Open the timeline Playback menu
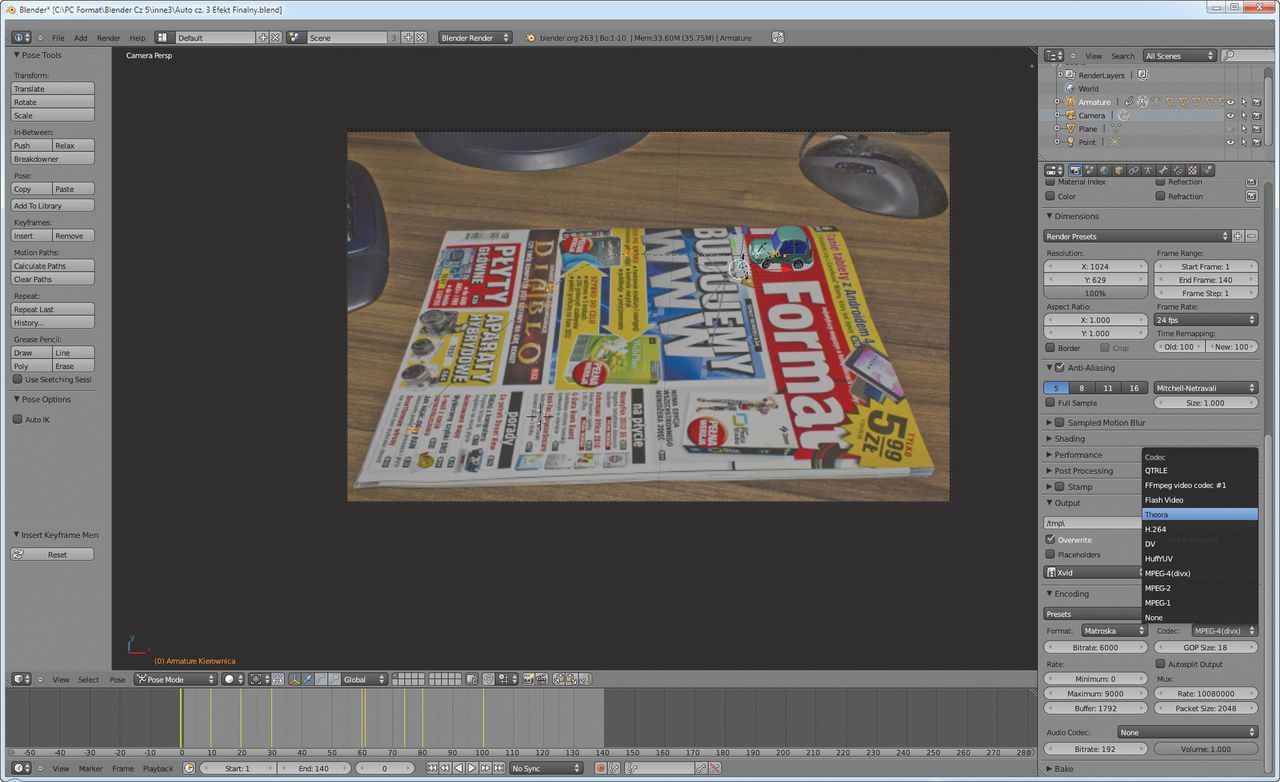Screen dimensions: 1280x782 158,768
